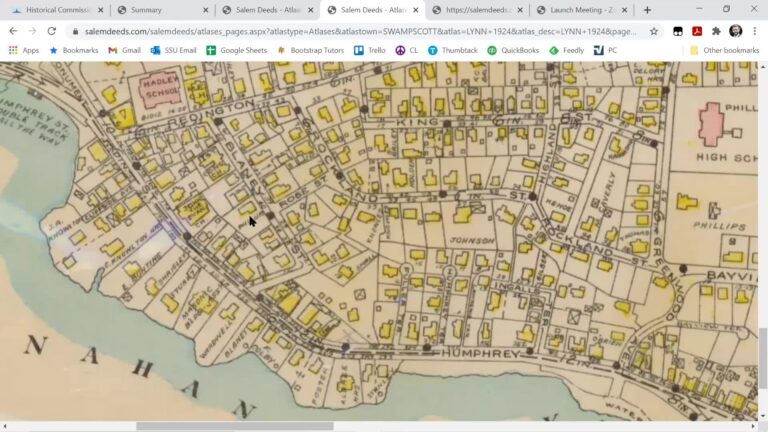
Task: Bookmark this page with star icon
Action: coord(654,31)
